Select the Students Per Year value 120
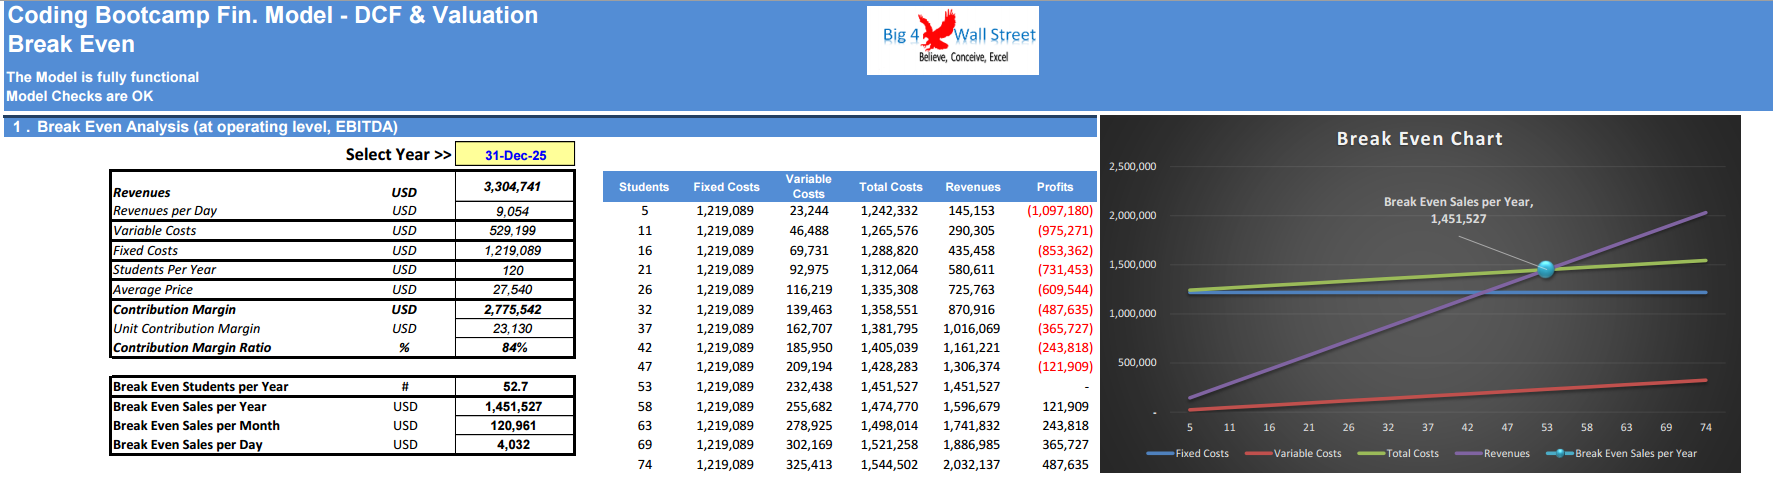The height and width of the screenshot is (486, 1773). (x=515, y=270)
